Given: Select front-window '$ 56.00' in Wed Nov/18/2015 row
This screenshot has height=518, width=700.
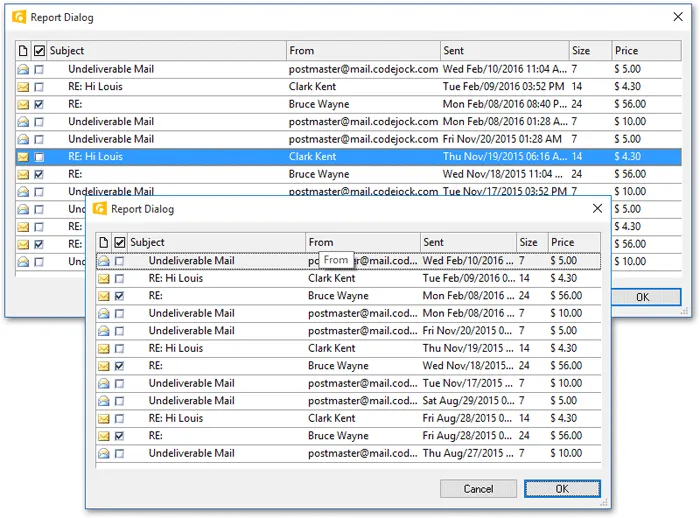Looking at the screenshot, I should [x=566, y=366].
